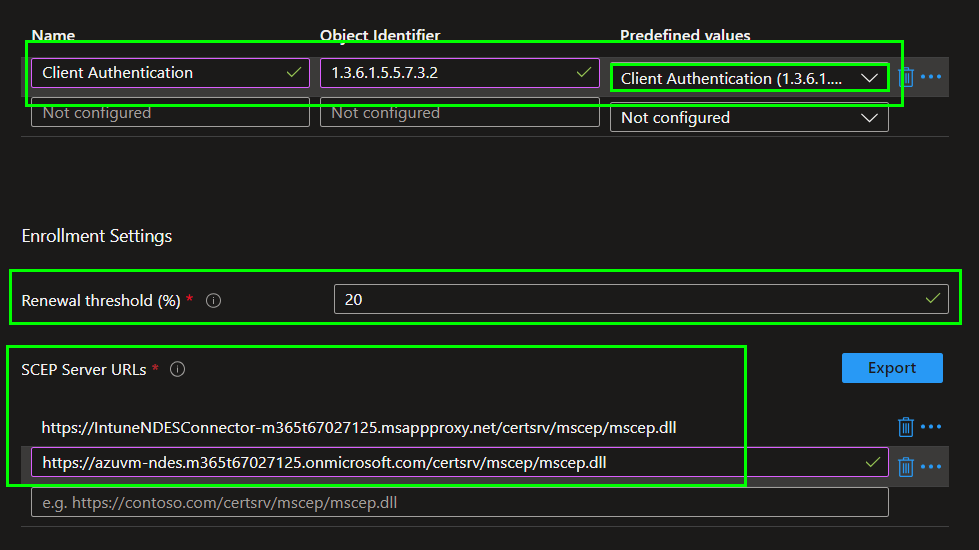979x550 pixels.
Task: Export the SCEP Server URLs
Action: 892,368
